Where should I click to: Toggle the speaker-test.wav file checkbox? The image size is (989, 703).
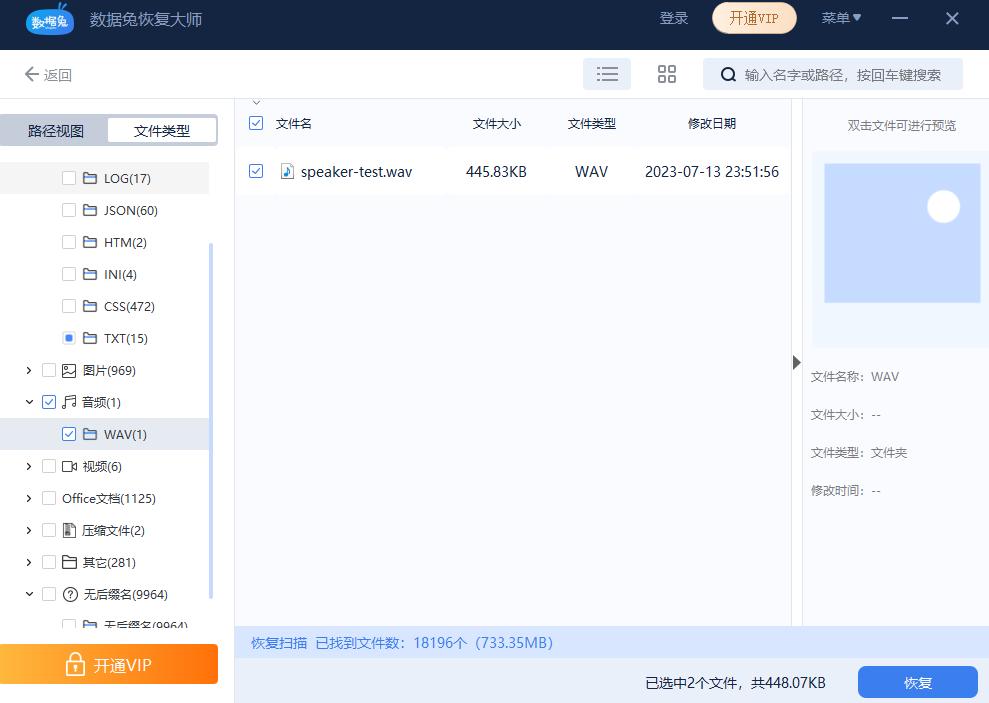256,171
